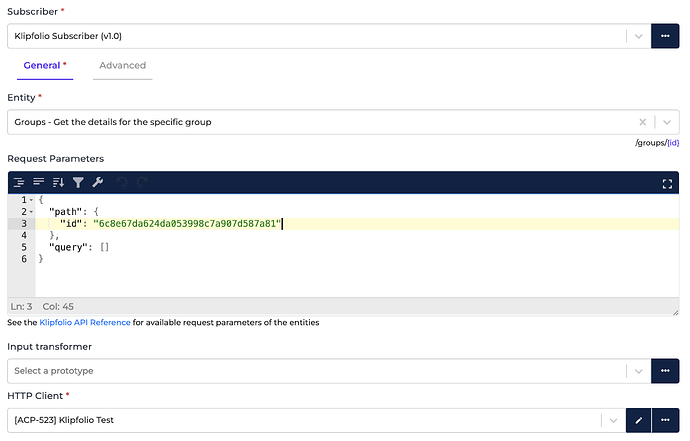The image size is (690, 441).
Task: Click the Ln: 3 status indicator
Action: click(22, 306)
